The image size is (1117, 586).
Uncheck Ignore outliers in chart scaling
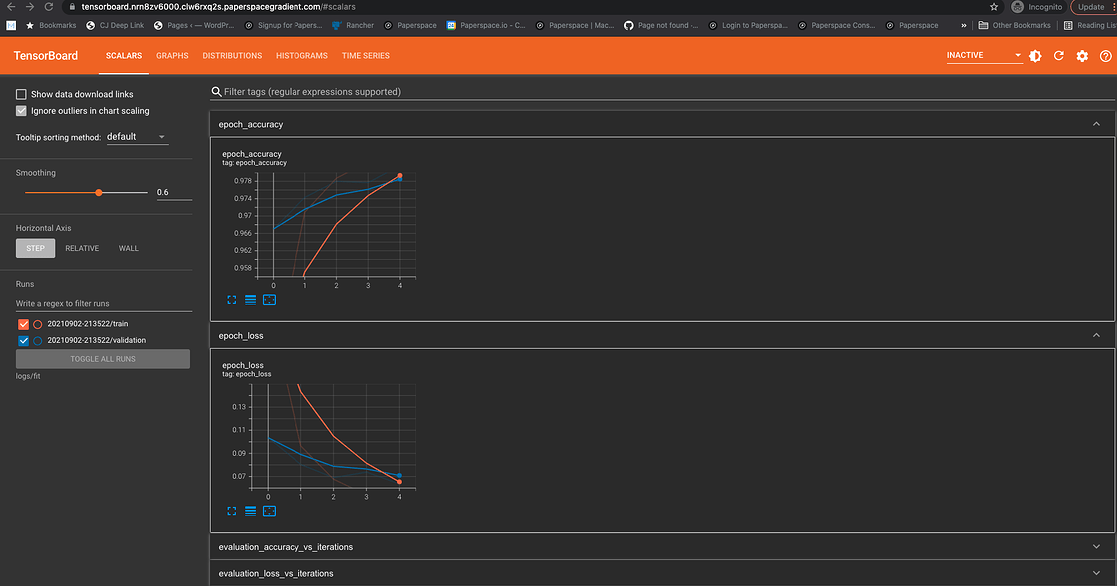(x=21, y=111)
